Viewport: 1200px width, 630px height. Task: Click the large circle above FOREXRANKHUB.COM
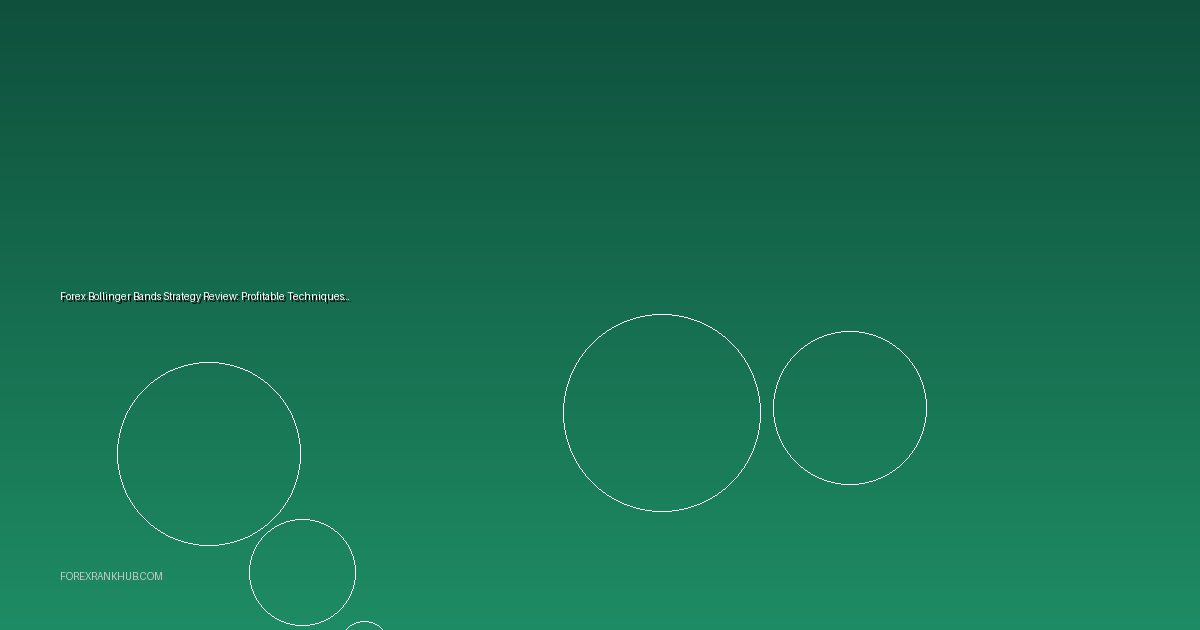(209, 454)
